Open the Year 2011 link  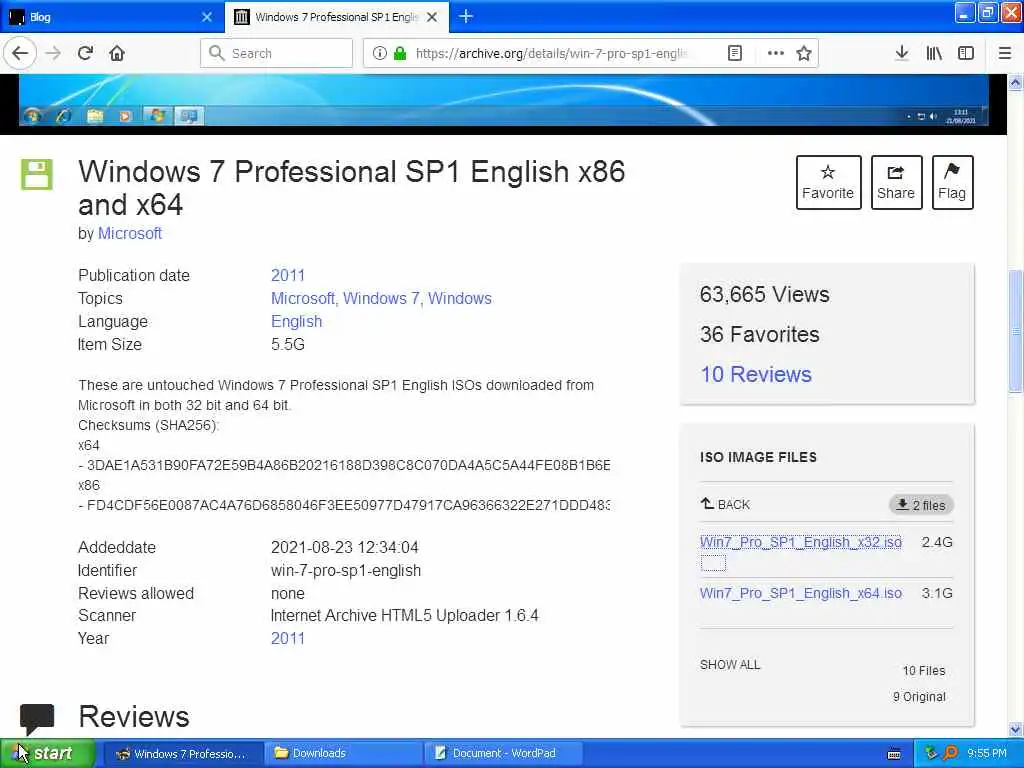click(287, 638)
